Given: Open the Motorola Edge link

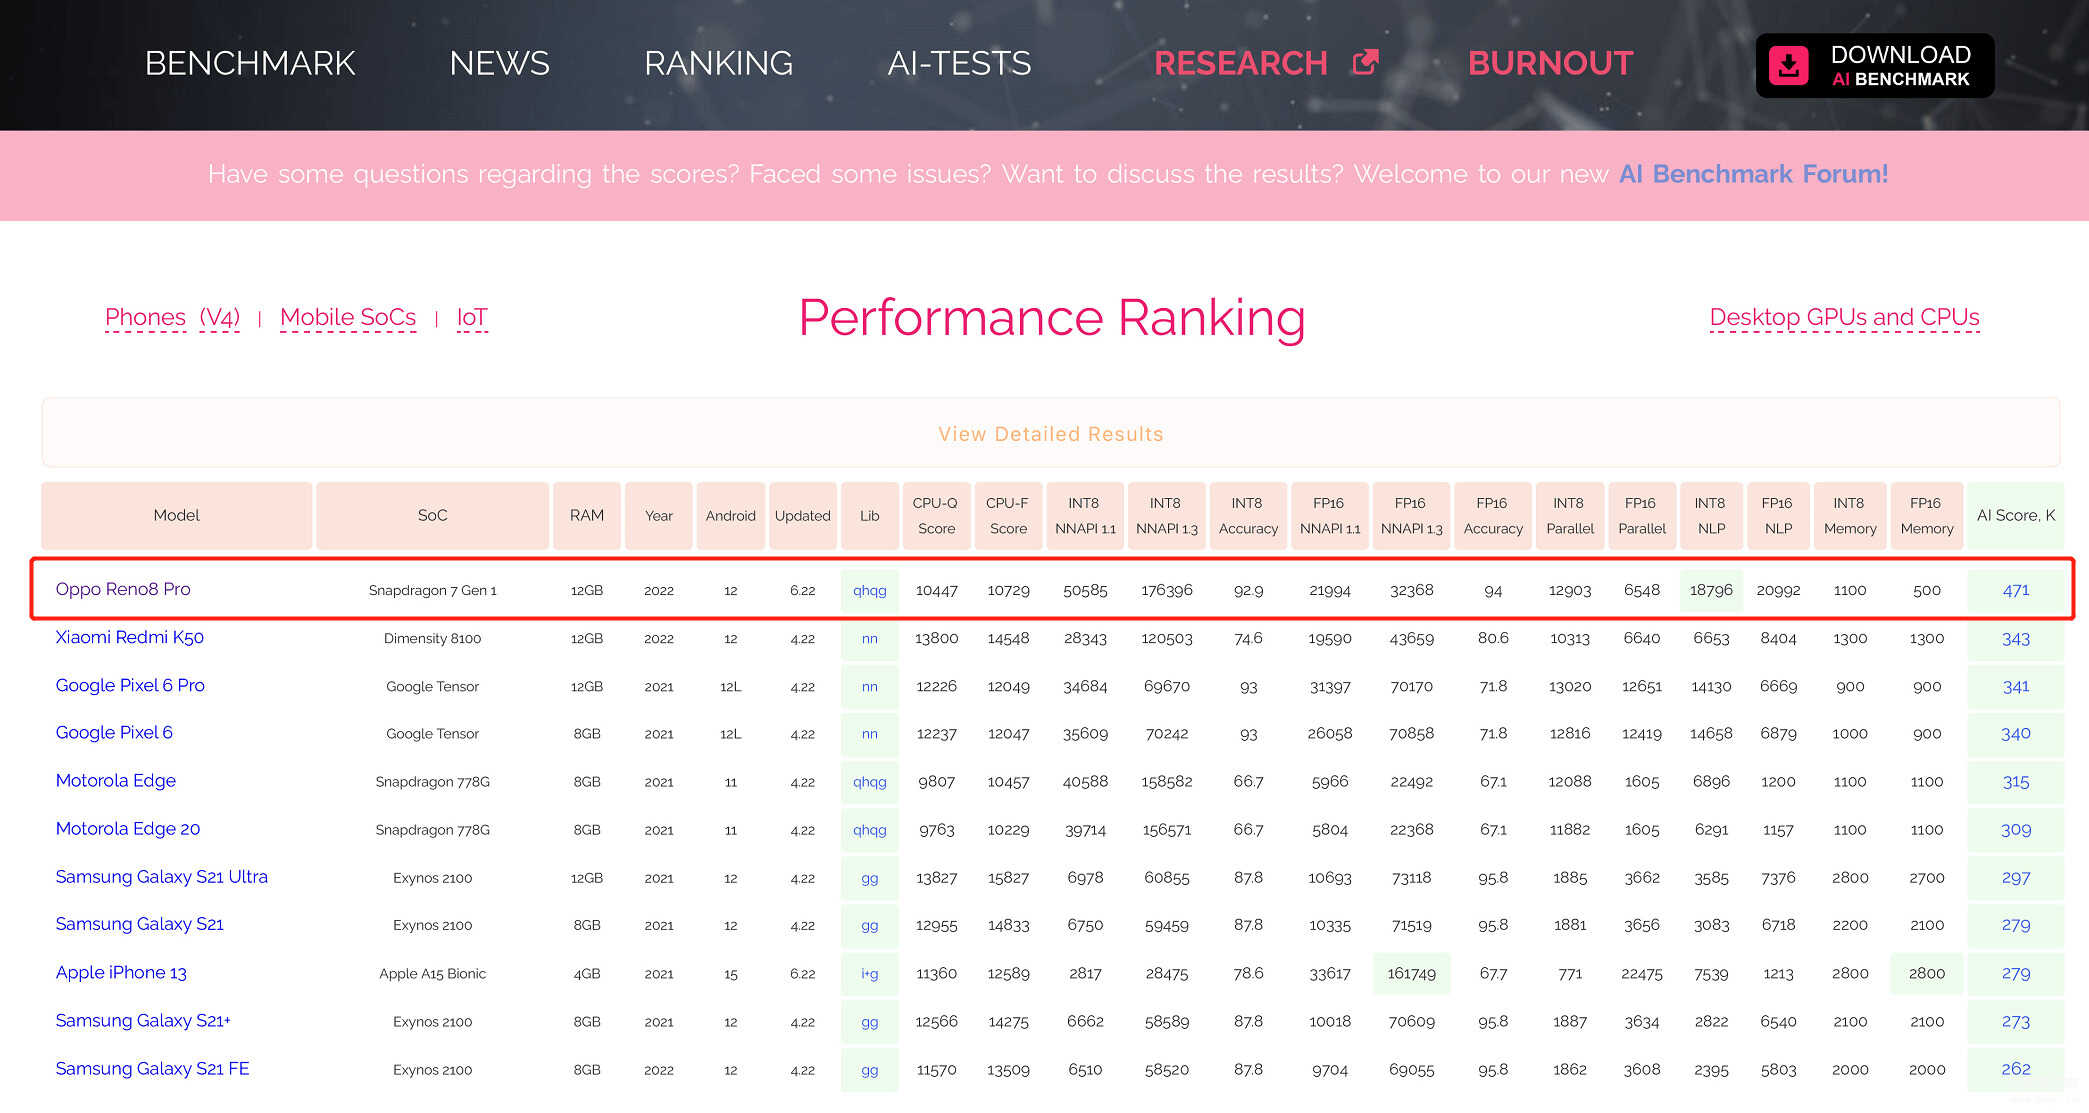Looking at the screenshot, I should pos(116,780).
